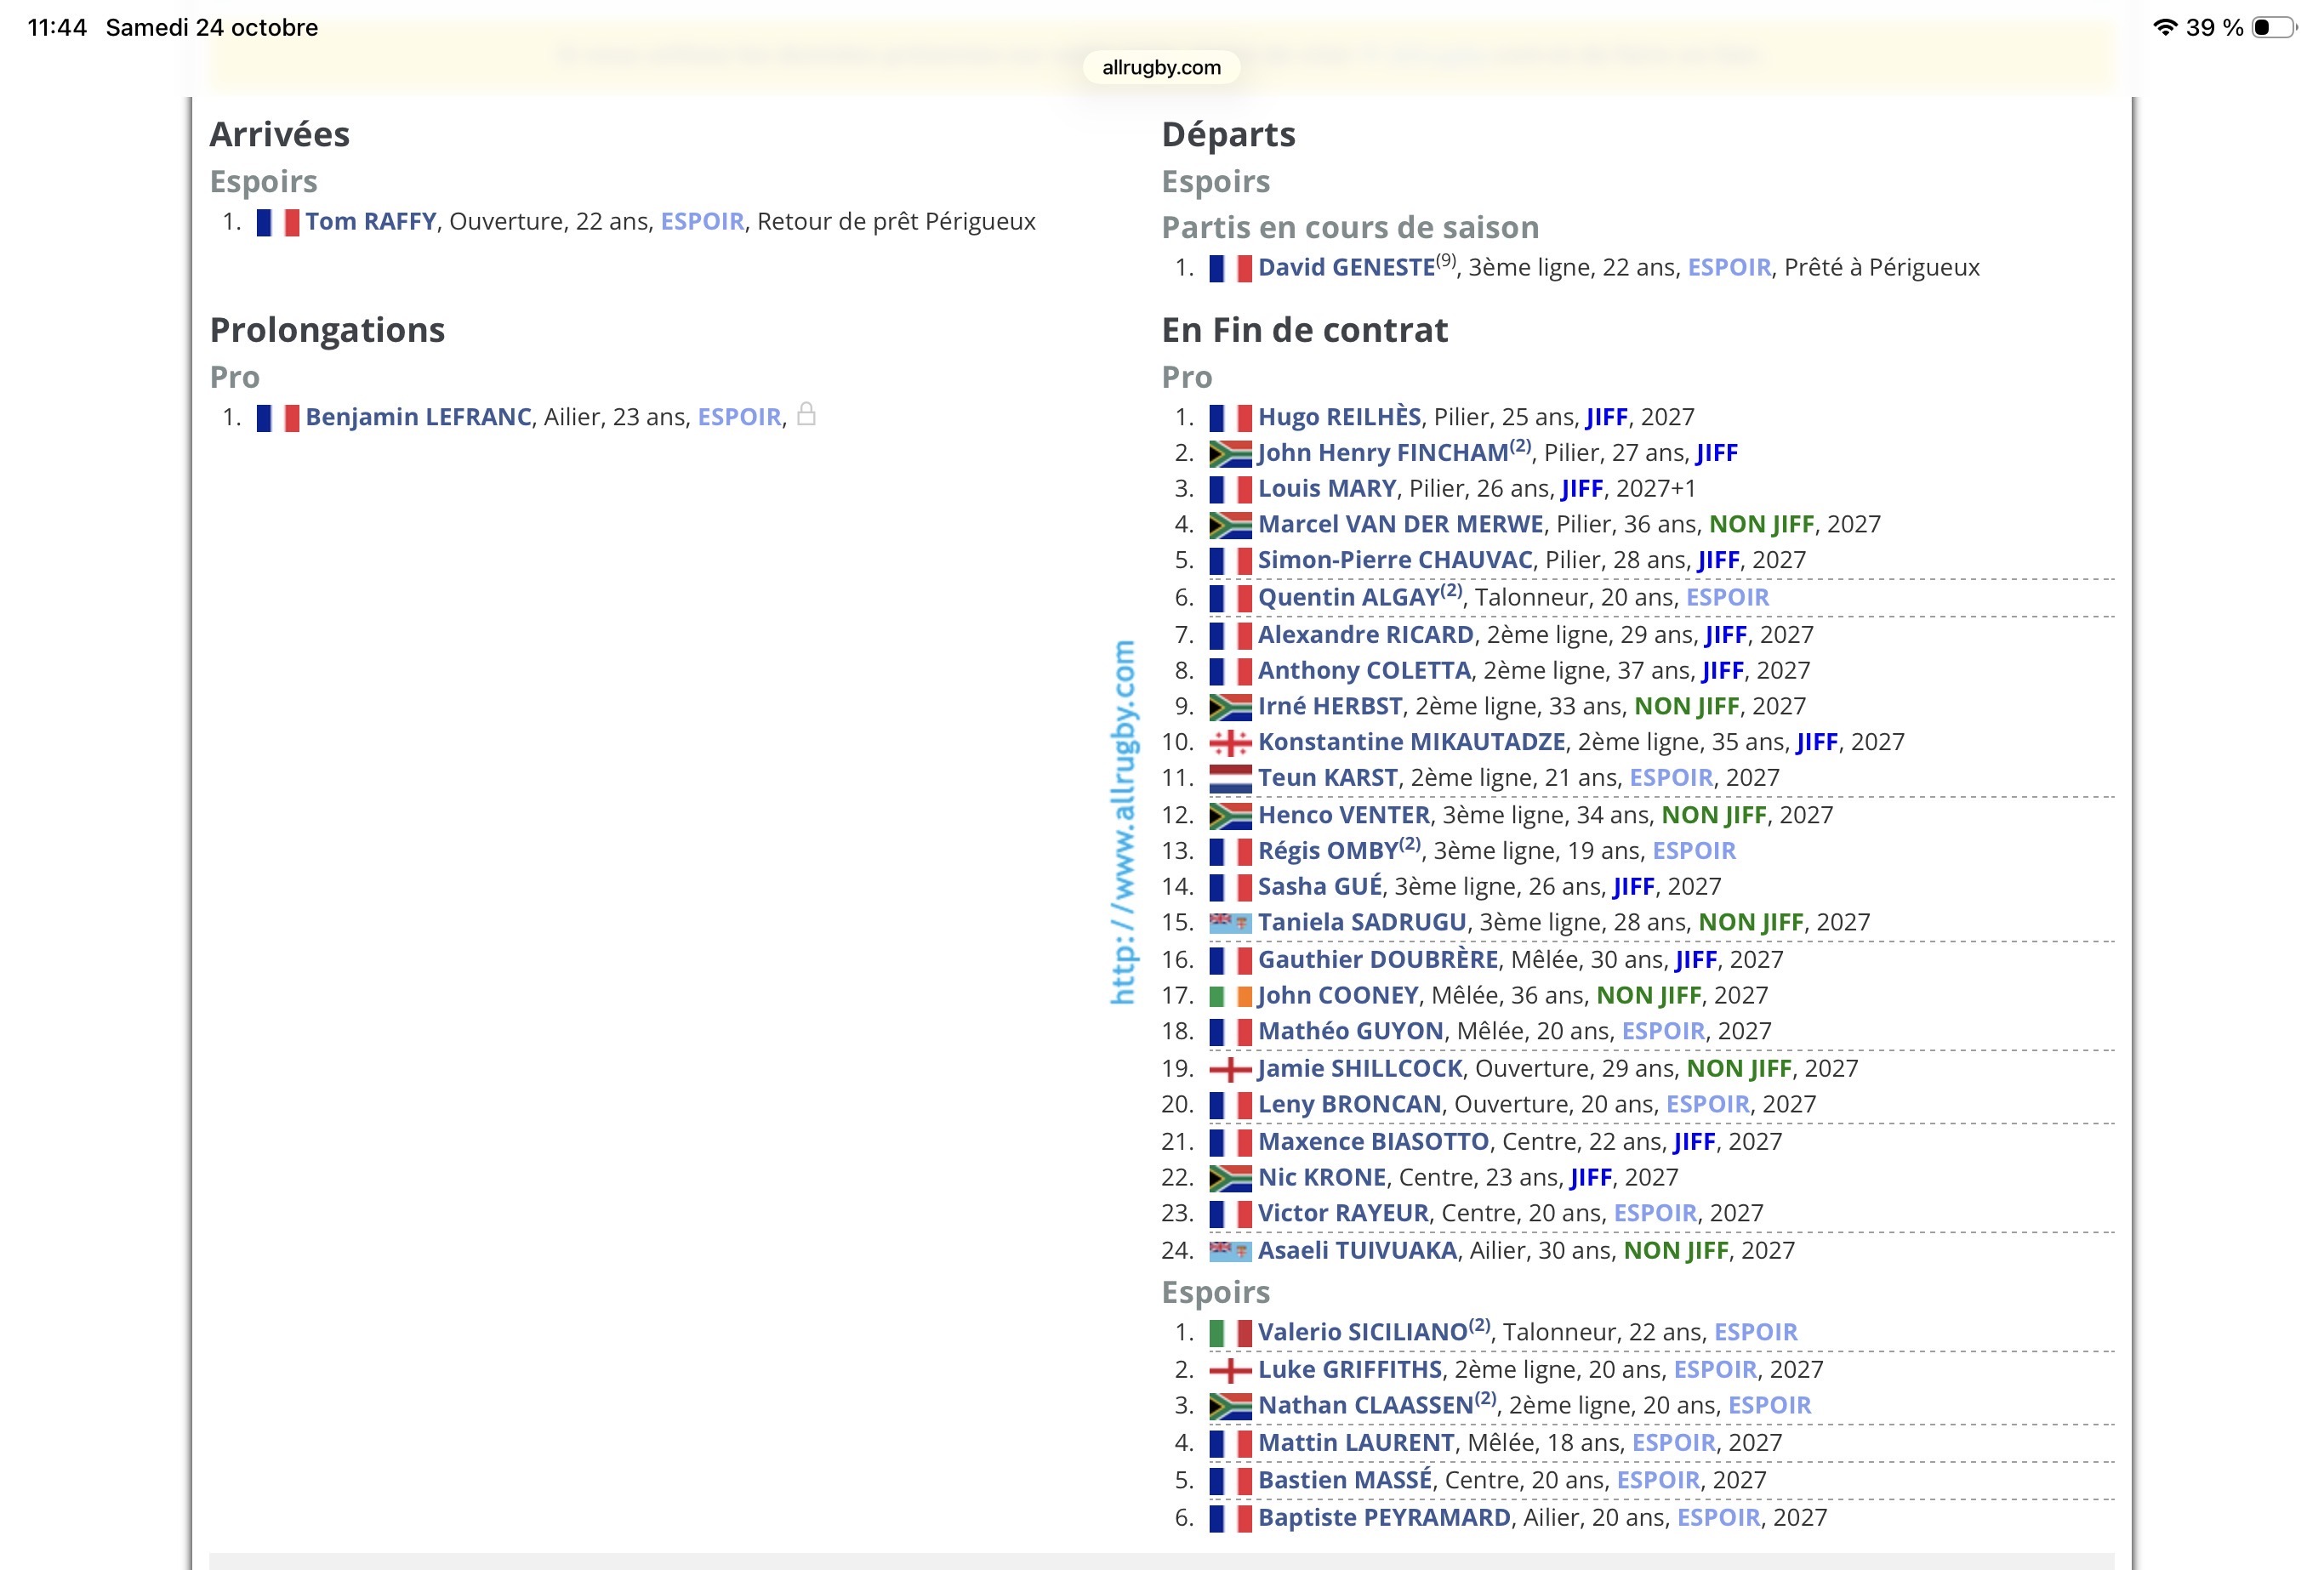Click the South African flag beside Nathan CLAASSEN
The width and height of the screenshot is (2324, 1570).
point(1230,1406)
